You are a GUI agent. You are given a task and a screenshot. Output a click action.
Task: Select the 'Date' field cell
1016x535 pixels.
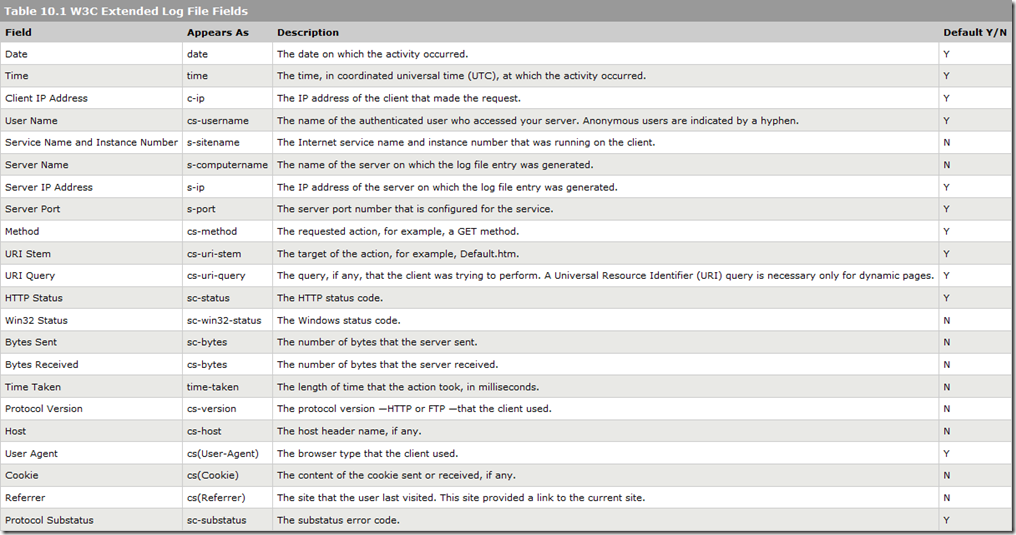pos(91,54)
